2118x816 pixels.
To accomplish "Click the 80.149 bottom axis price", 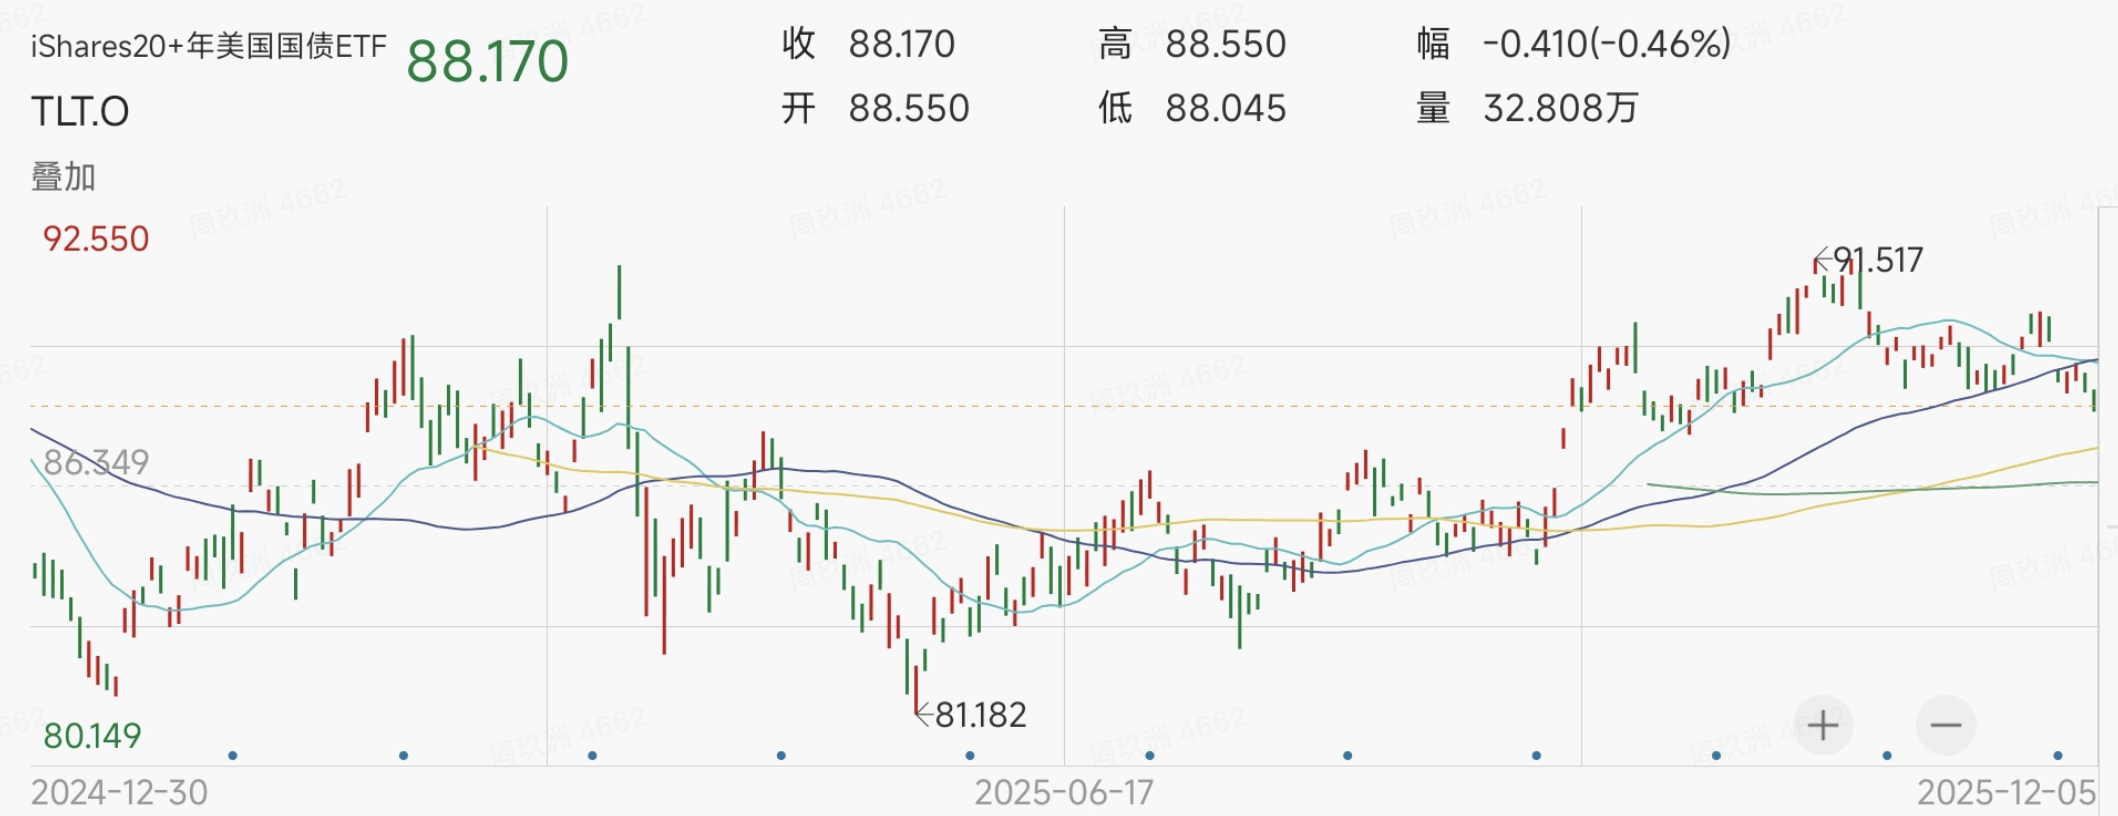I will 92,736.
